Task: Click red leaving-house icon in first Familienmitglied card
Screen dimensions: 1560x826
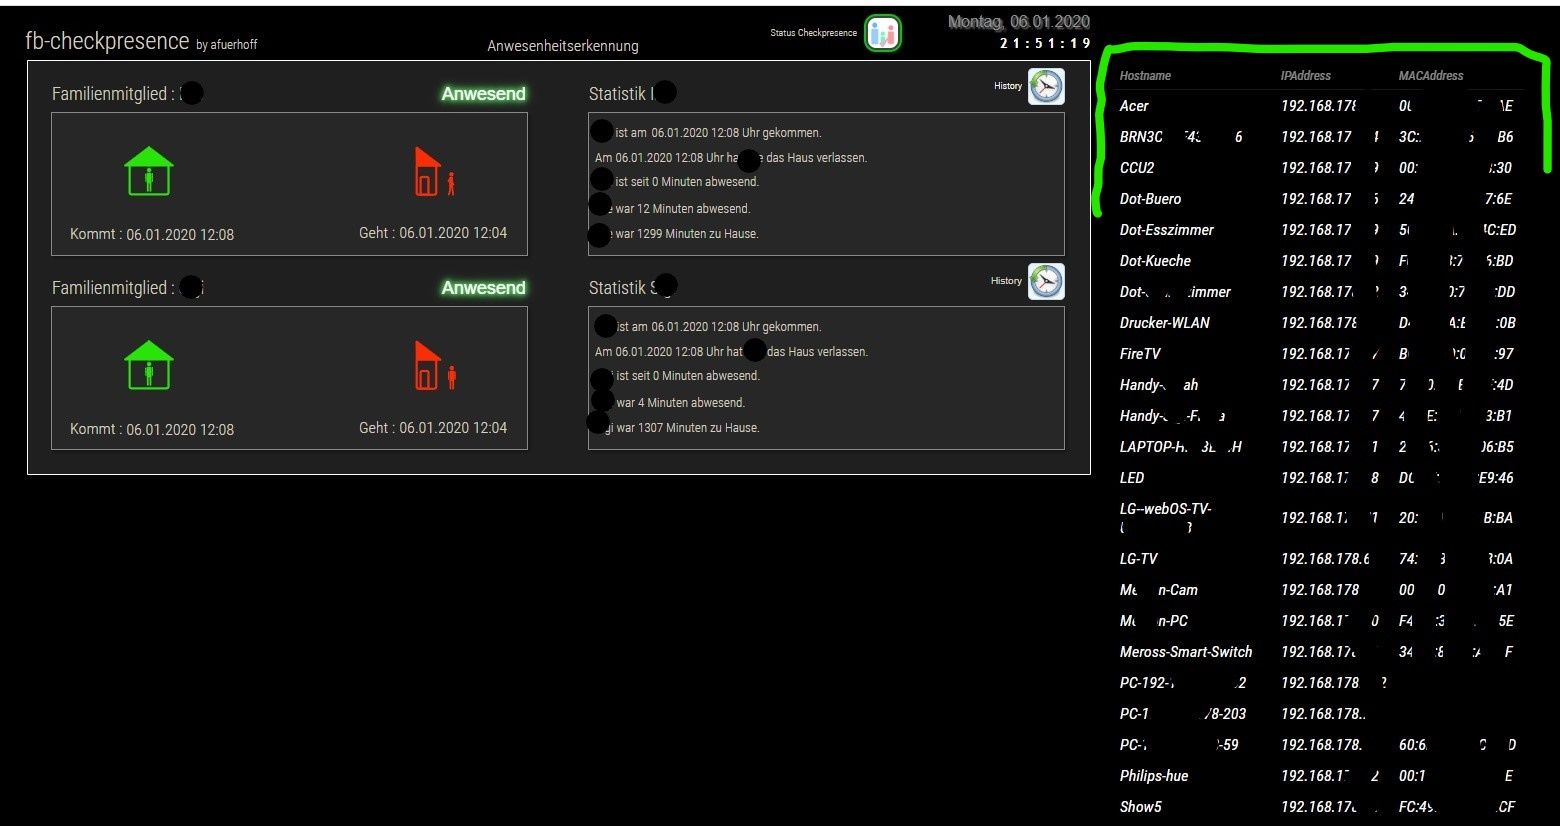Action: click(435, 171)
